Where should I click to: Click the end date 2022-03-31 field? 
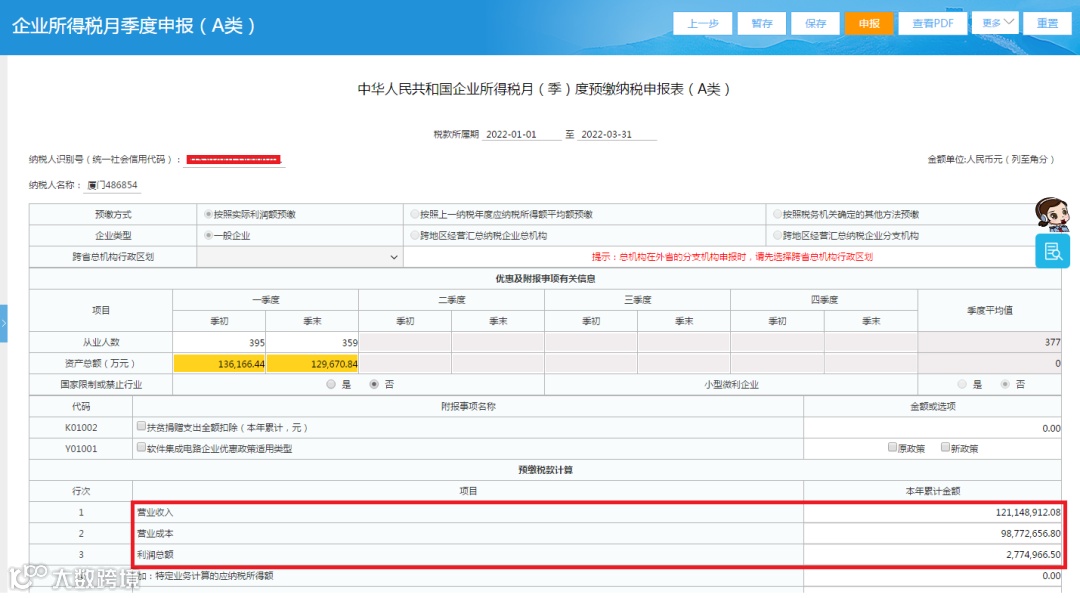pos(616,134)
